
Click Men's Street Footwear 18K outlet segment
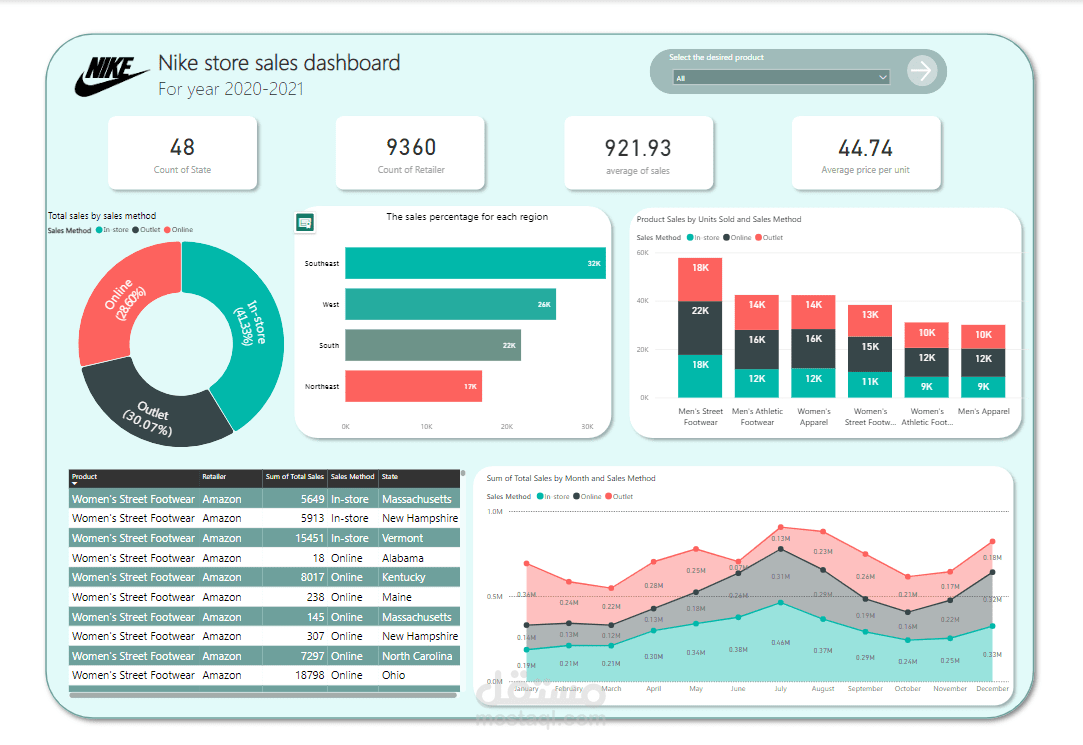(700, 280)
